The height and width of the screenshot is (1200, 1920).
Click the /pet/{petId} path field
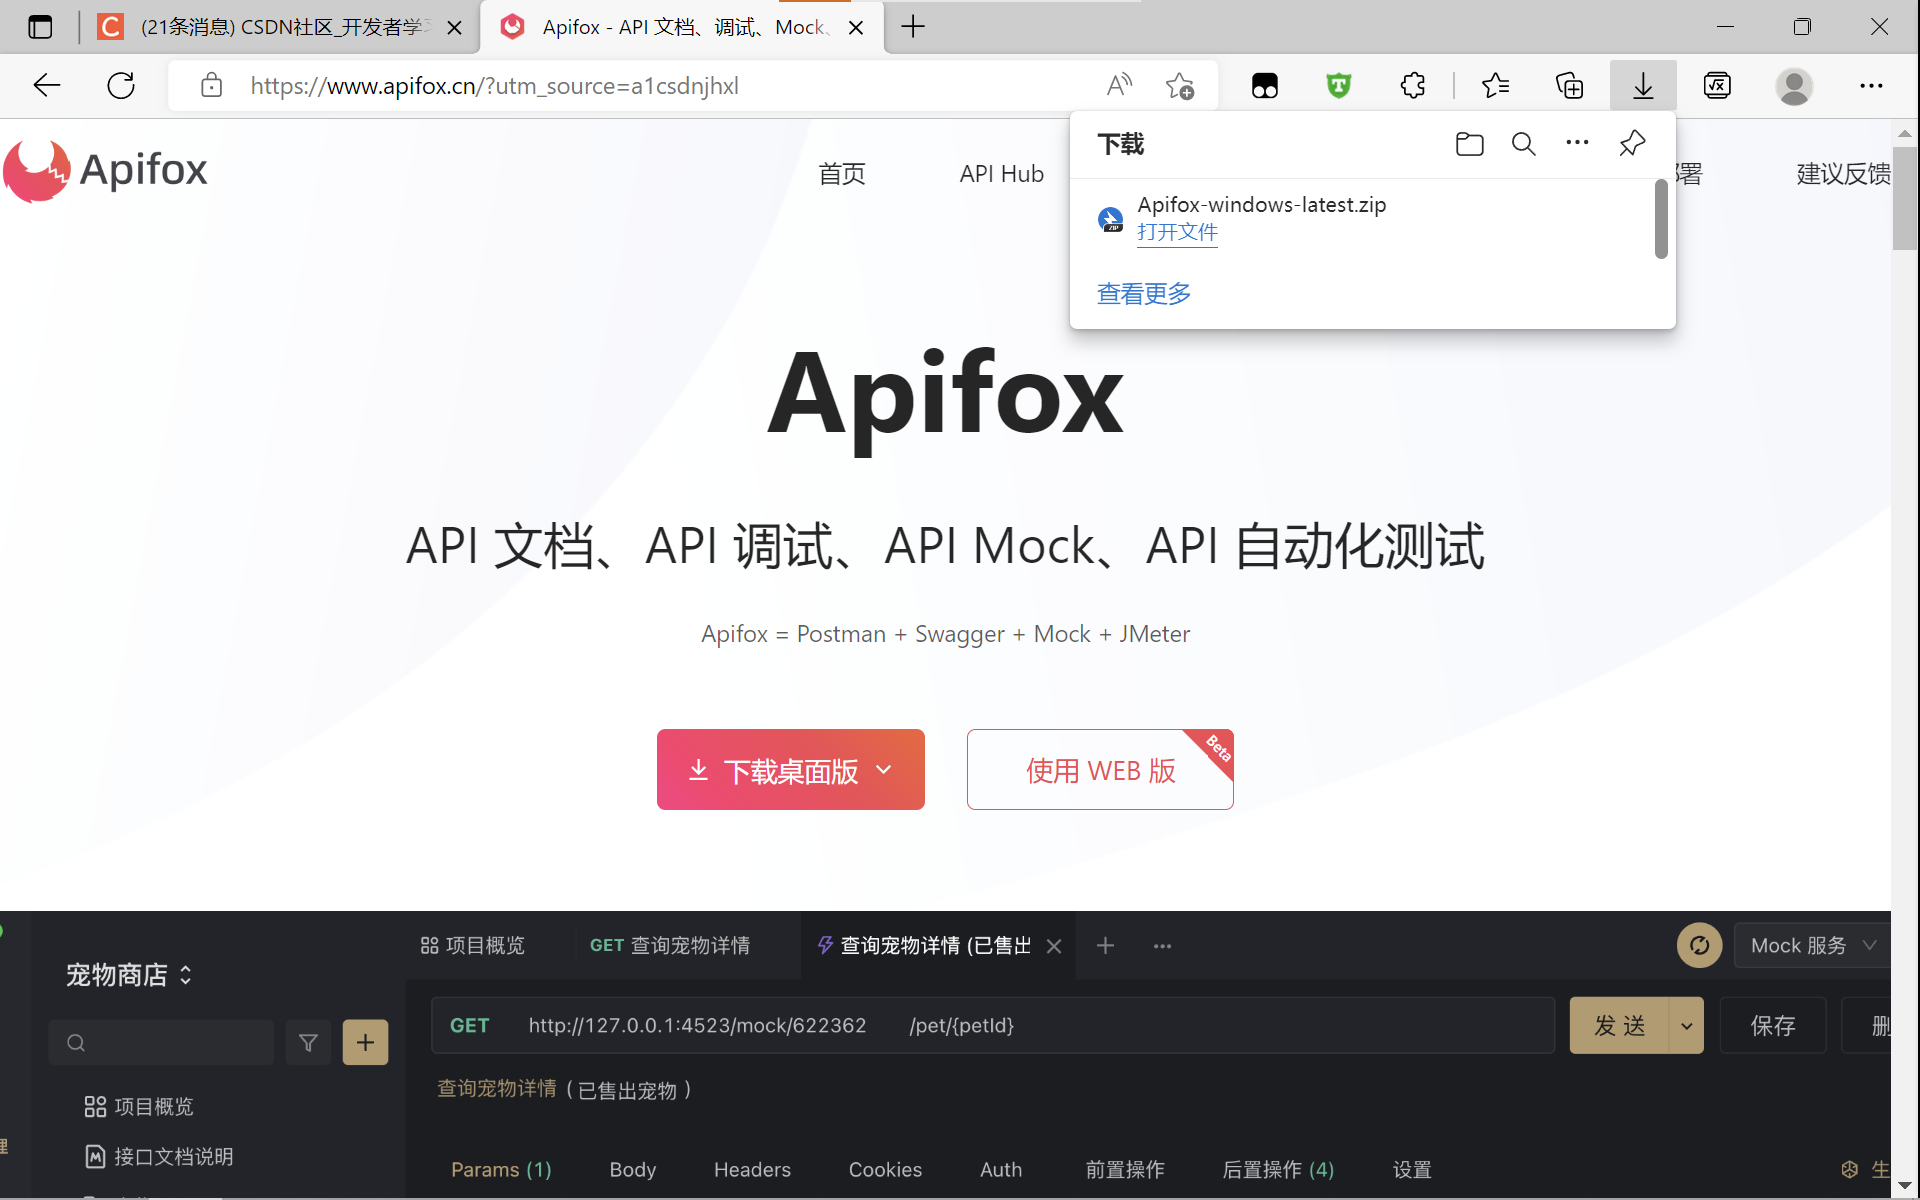[961, 1025]
